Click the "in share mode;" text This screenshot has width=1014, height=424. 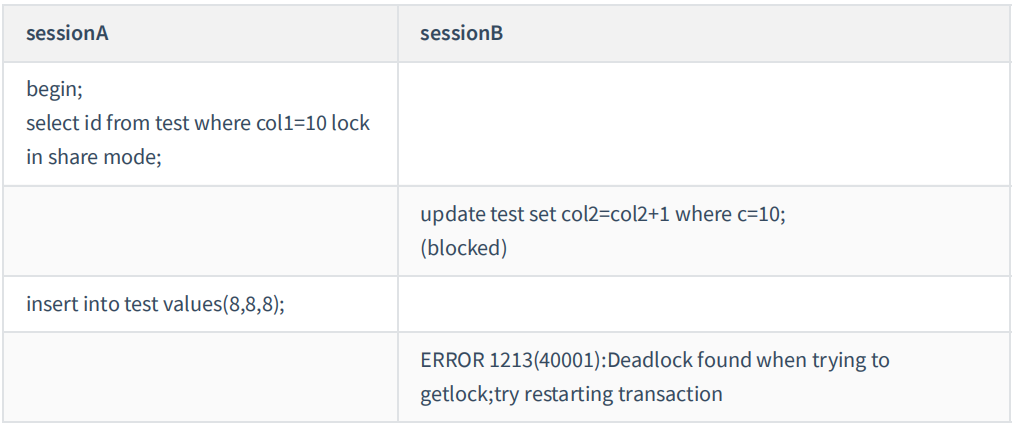pyautogui.click(x=93, y=157)
